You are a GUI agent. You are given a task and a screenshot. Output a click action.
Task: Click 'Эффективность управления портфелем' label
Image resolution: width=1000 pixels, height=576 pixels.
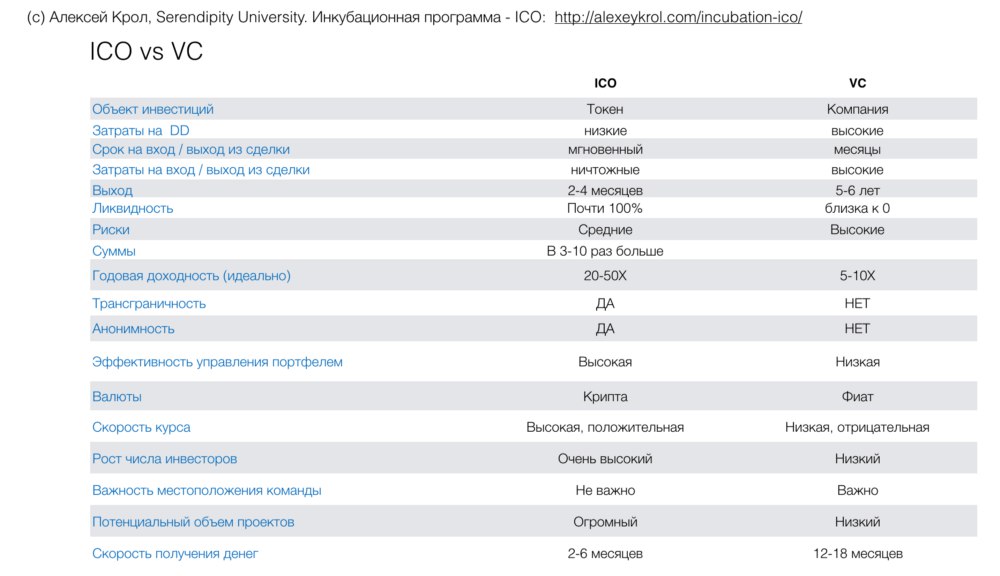click(x=217, y=362)
